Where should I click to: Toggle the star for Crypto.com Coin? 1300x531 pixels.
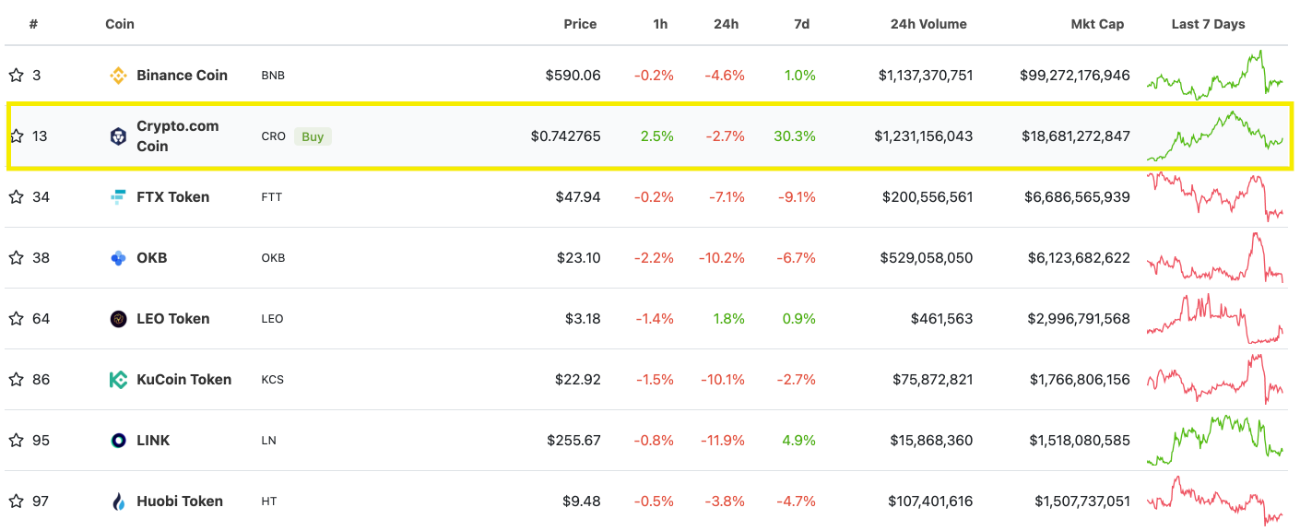click(x=16, y=136)
